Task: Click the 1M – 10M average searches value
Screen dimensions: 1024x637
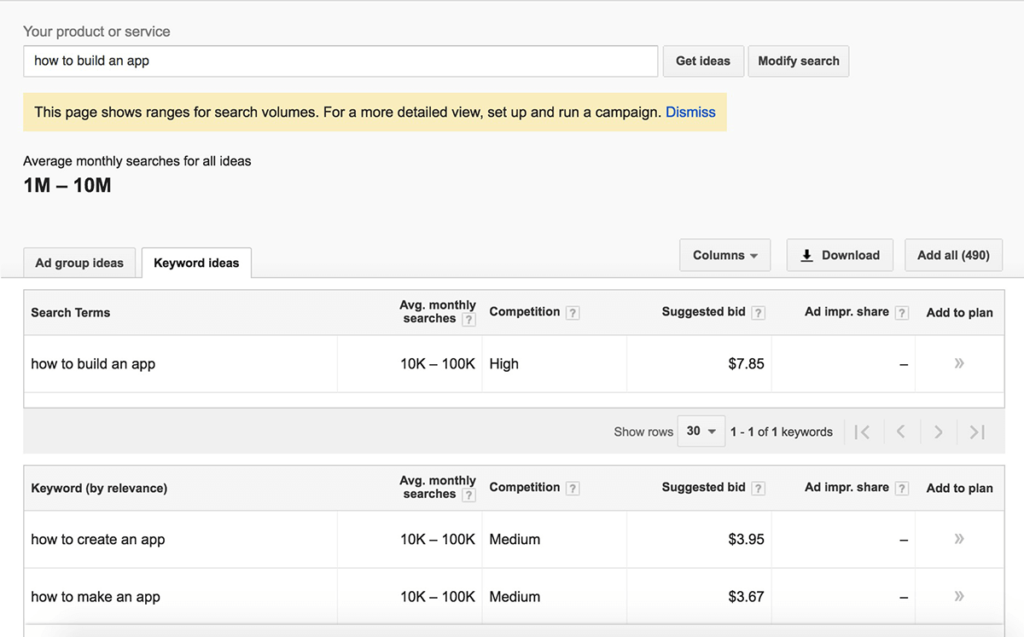Action: pyautogui.click(x=67, y=186)
